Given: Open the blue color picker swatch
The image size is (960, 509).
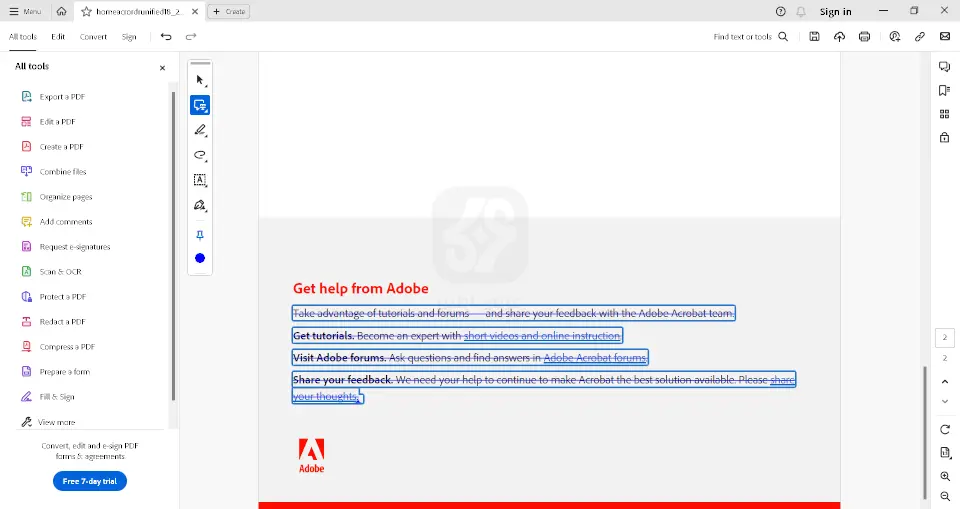Looking at the screenshot, I should (200, 258).
